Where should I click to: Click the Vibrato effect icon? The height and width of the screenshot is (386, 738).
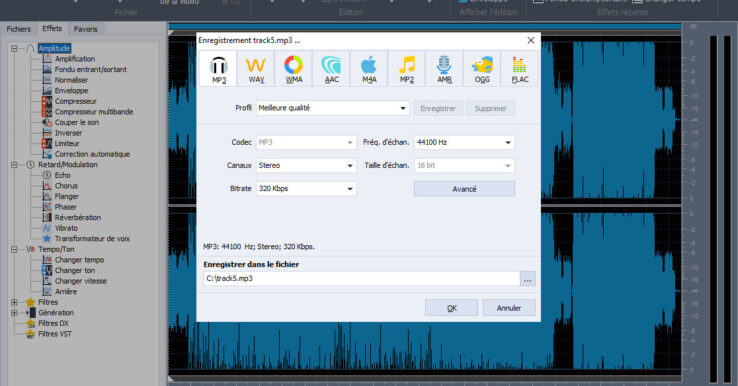coord(47,228)
